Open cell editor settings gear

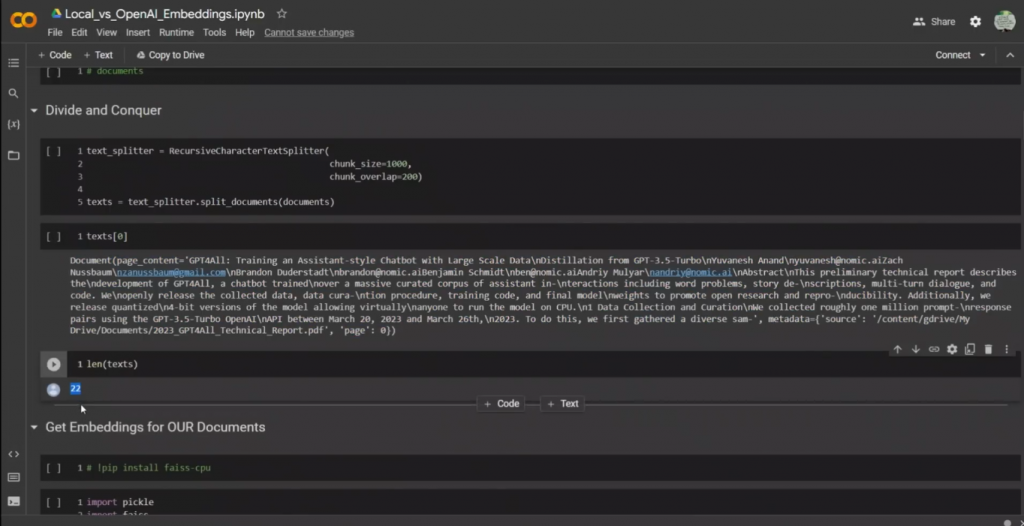952,350
